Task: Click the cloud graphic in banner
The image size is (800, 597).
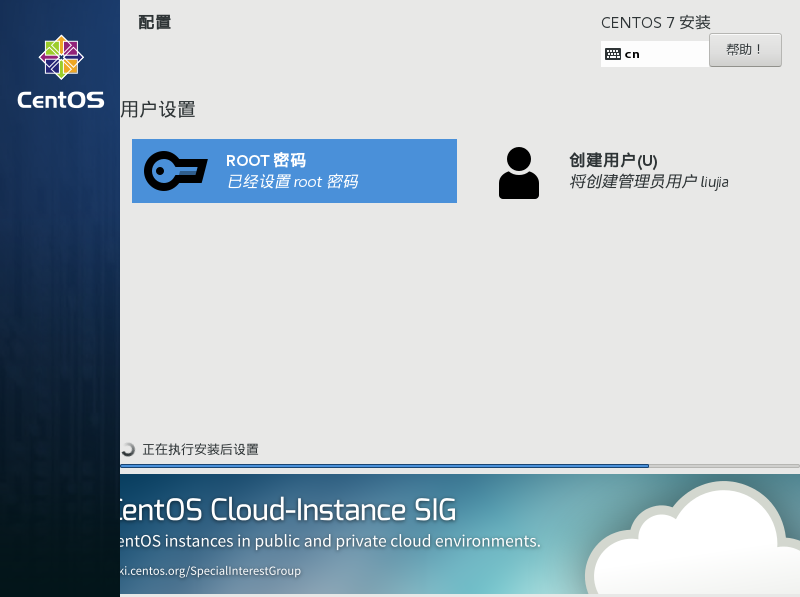Action: pos(694,538)
